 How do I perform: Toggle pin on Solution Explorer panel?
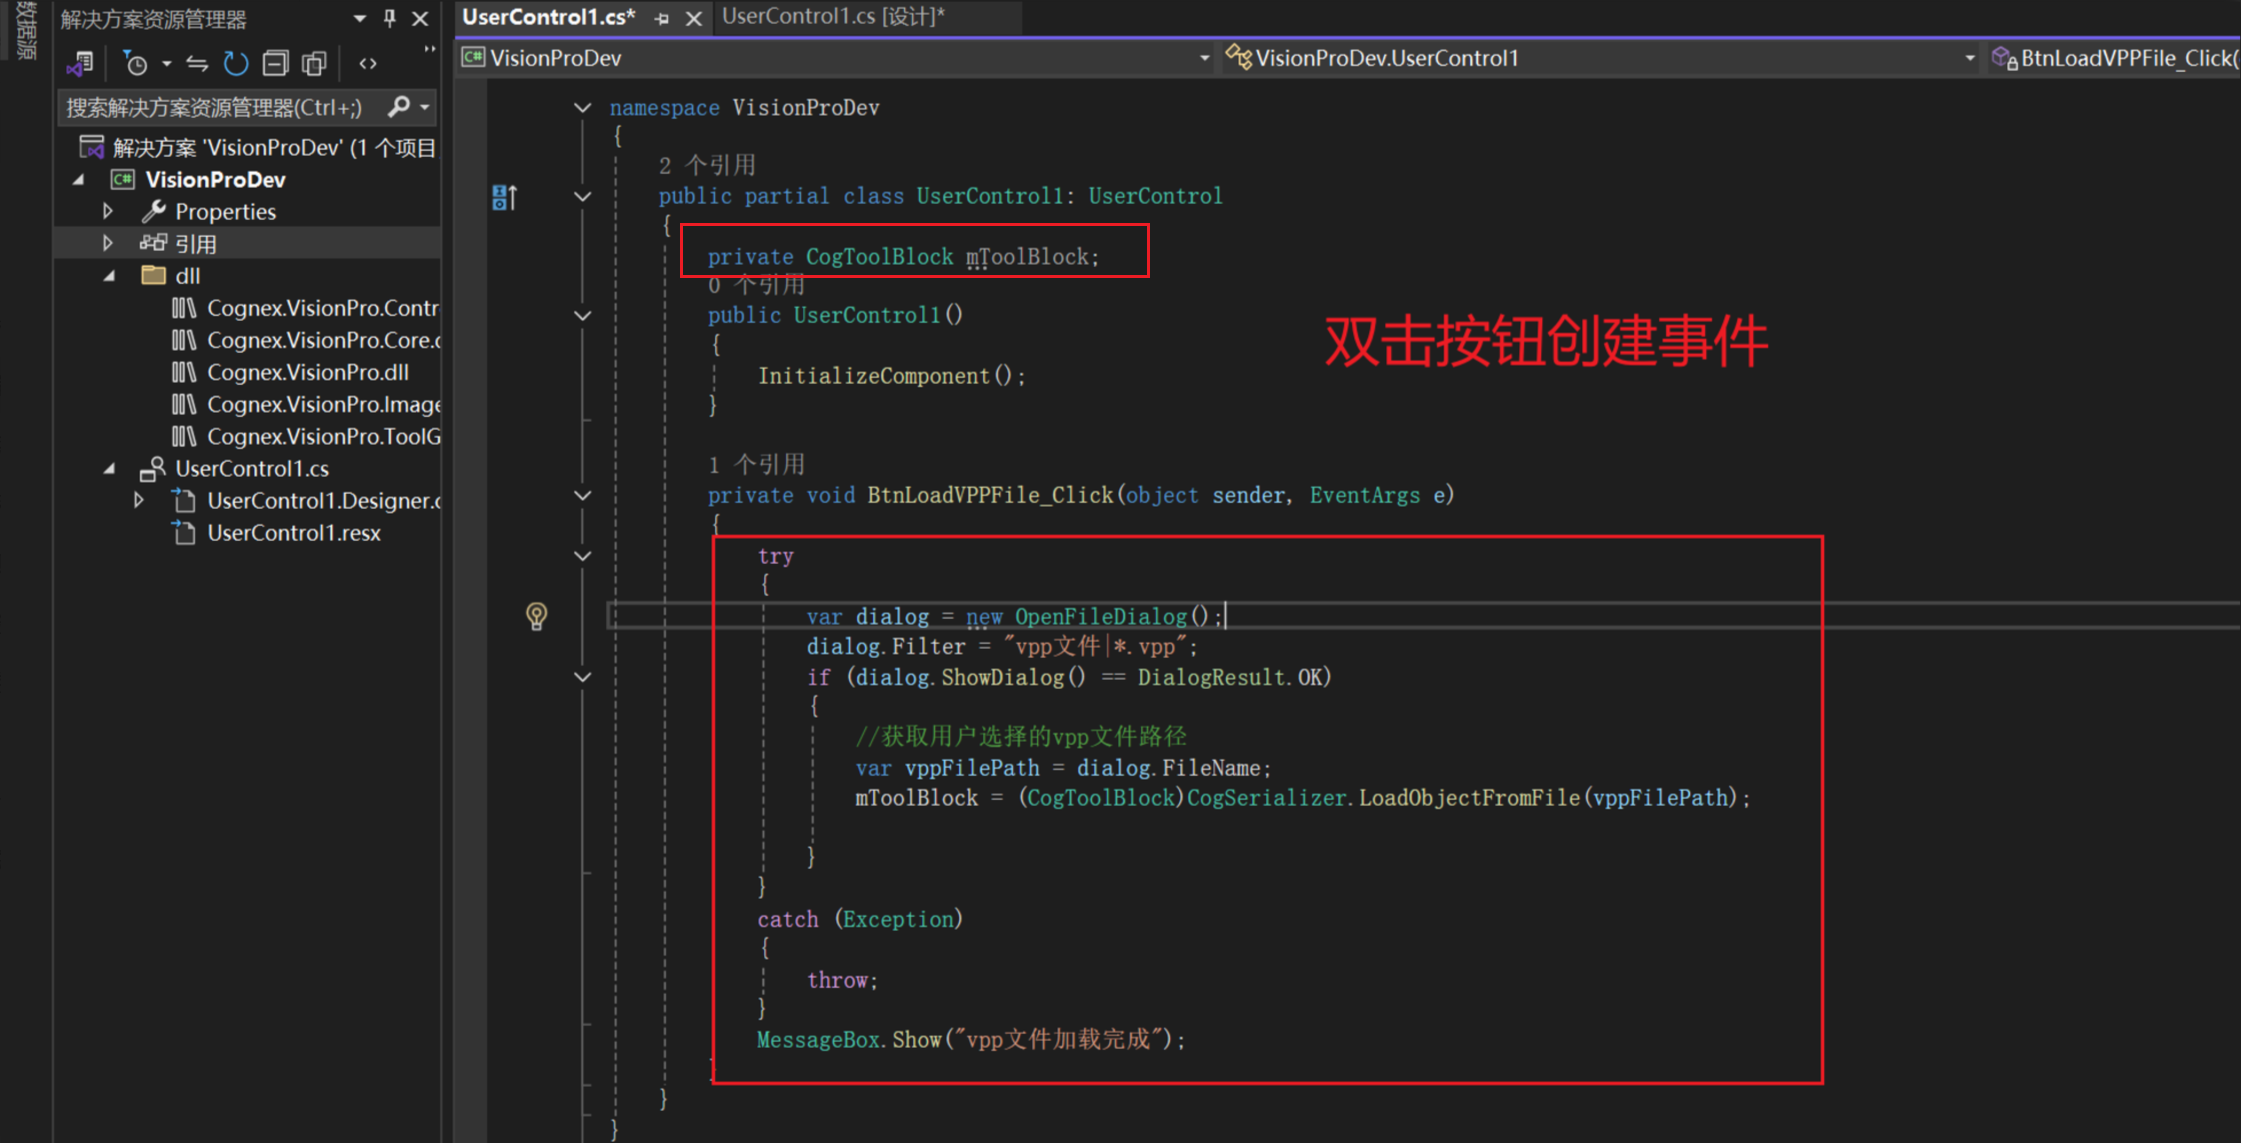click(390, 18)
